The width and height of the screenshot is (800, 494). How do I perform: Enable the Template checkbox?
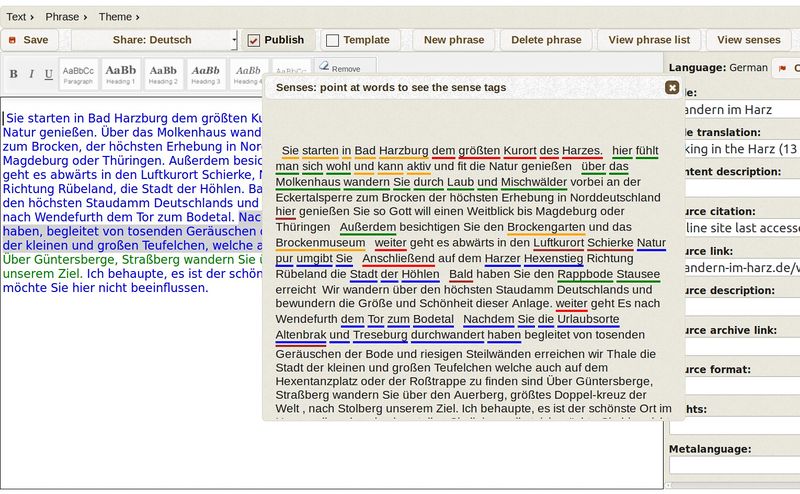(x=332, y=41)
